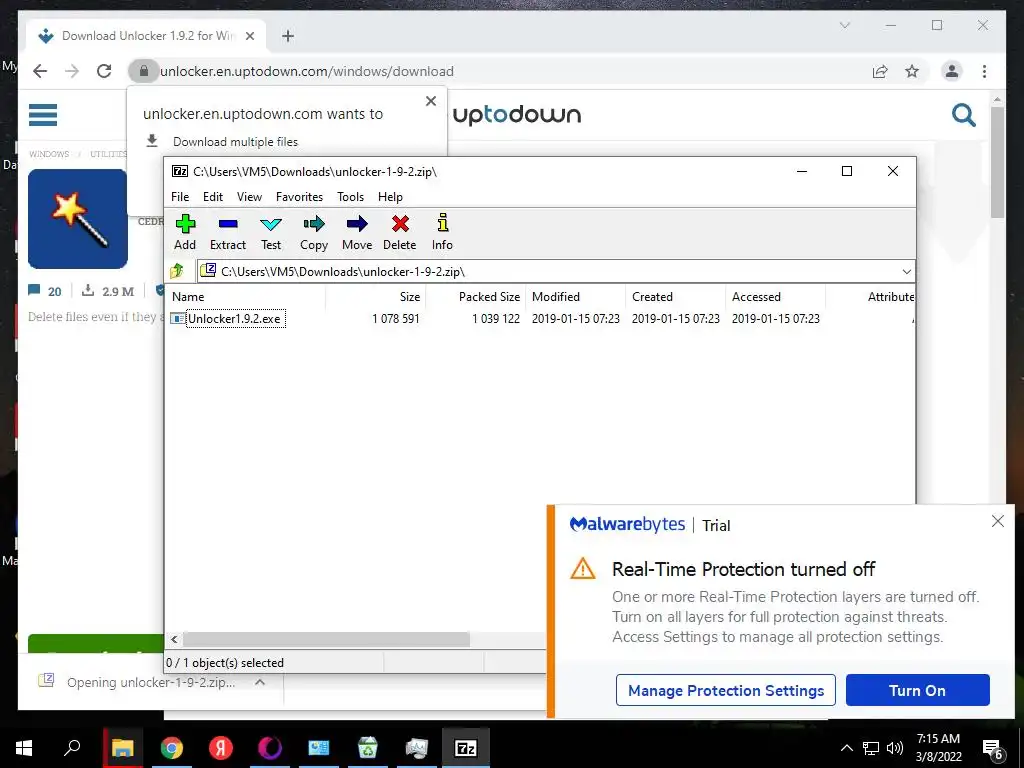Share this page via Chrome share icon
Image resolution: width=1024 pixels, height=768 pixels.
(880, 71)
